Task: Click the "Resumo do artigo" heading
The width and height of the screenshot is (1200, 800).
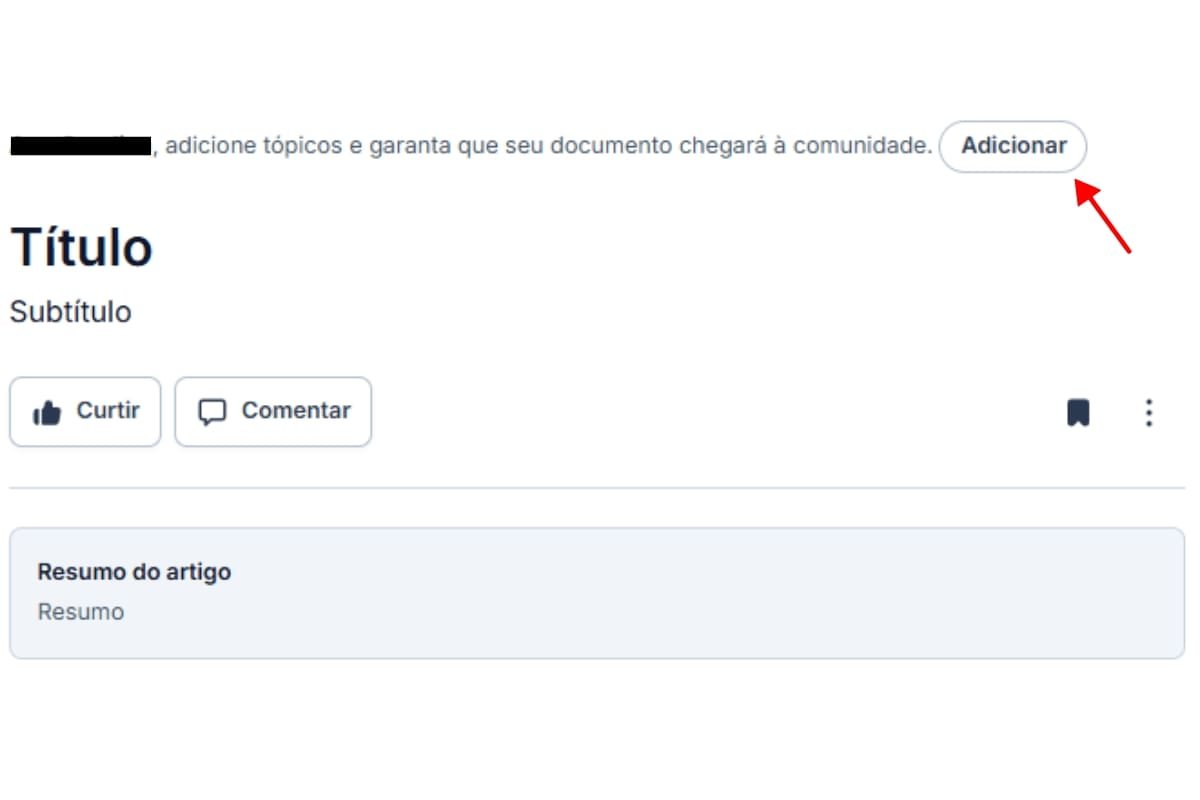Action: pos(134,572)
